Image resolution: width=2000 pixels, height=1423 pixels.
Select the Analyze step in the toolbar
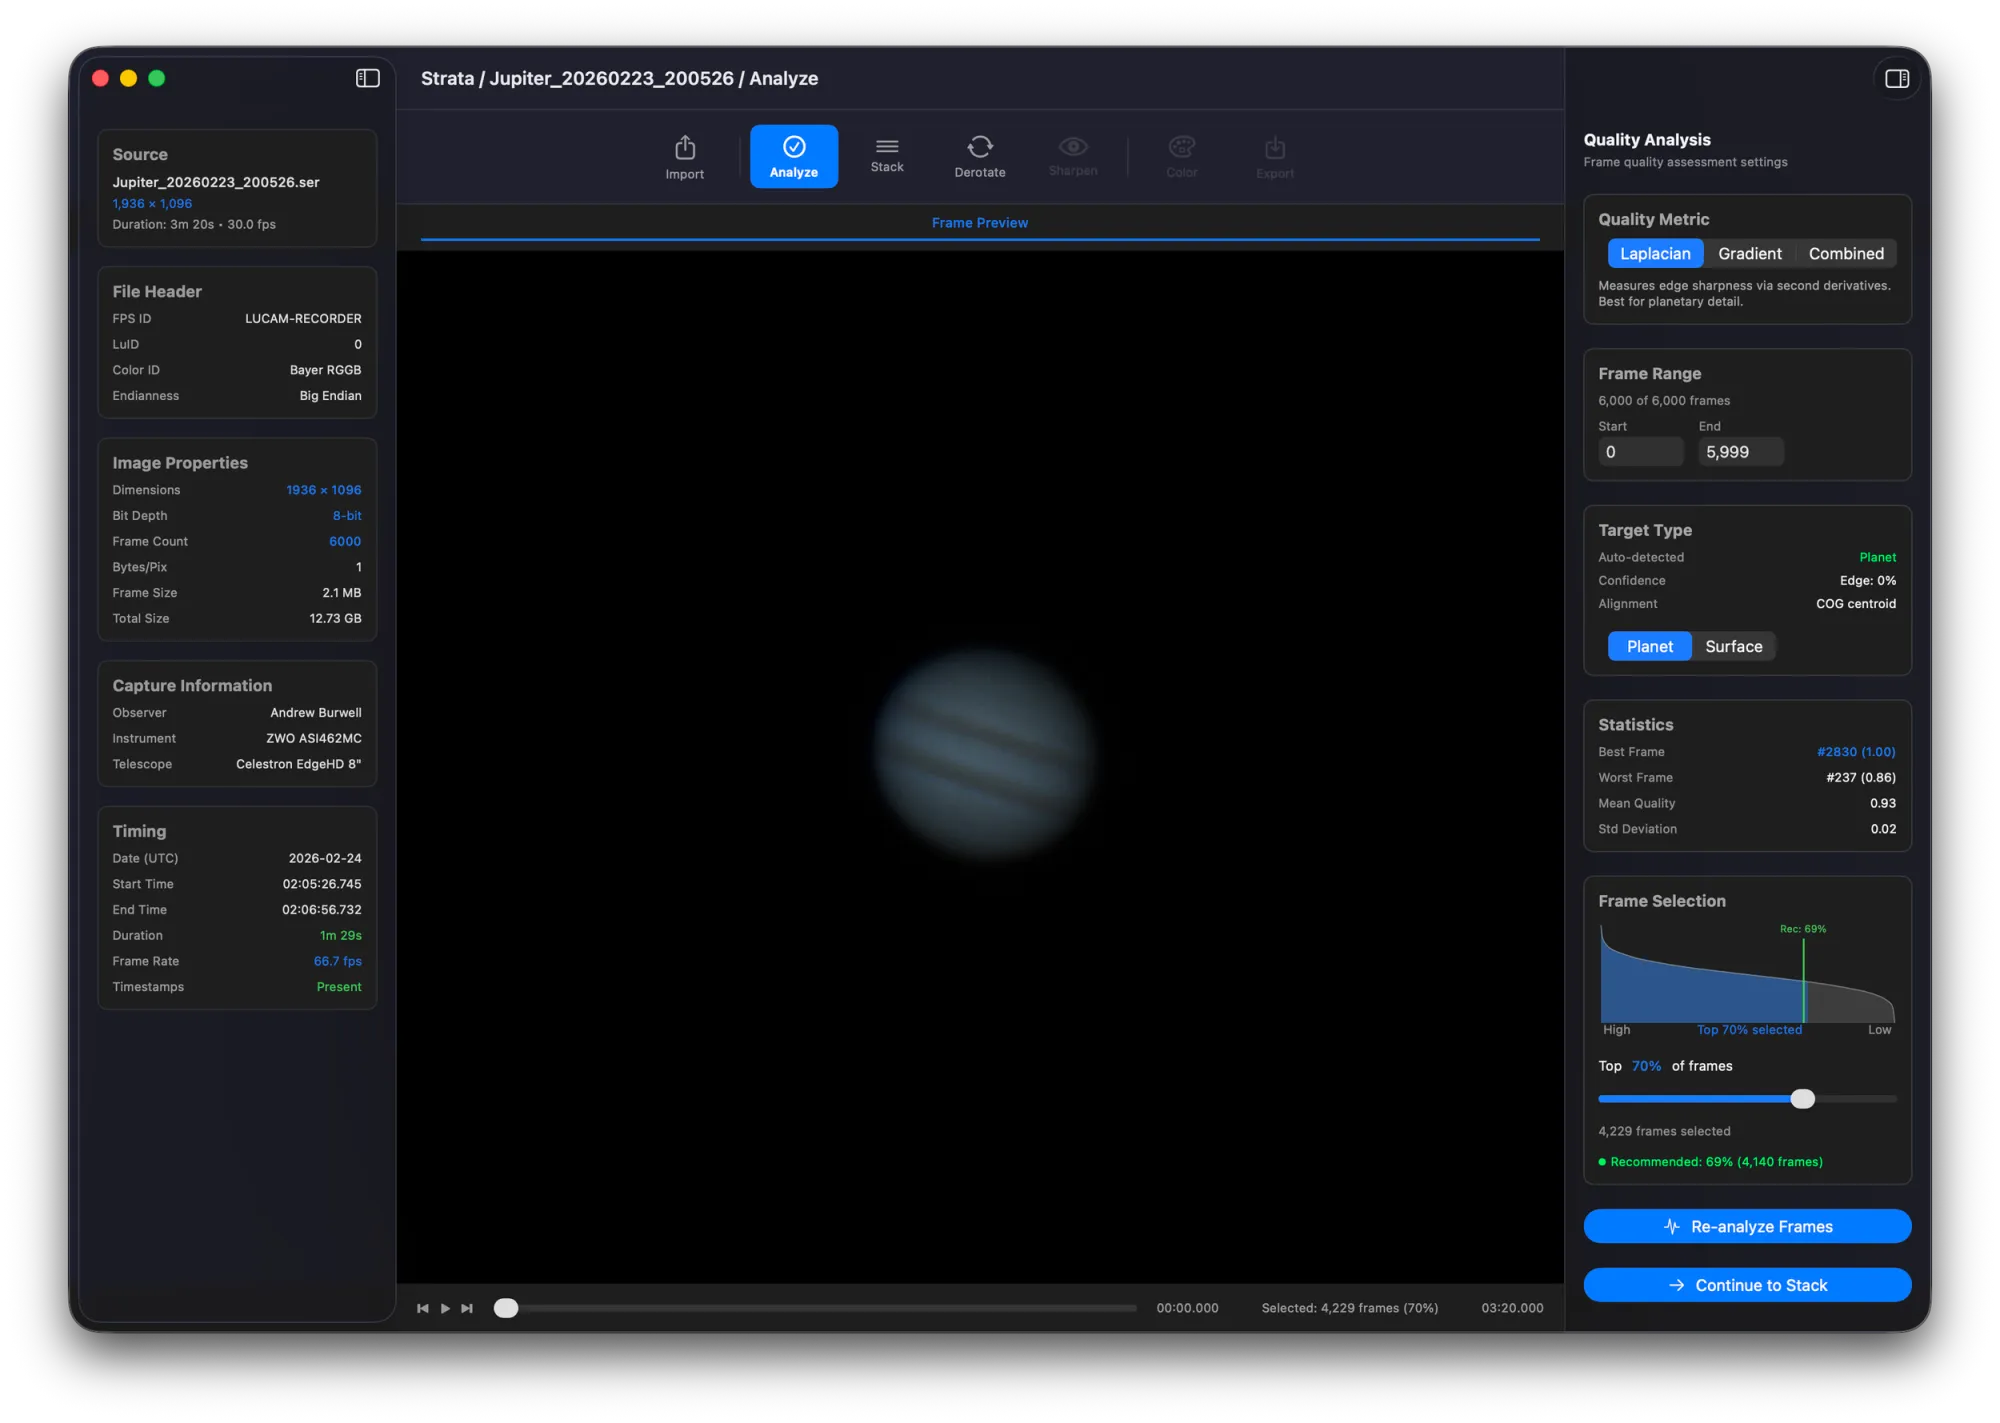pos(793,156)
